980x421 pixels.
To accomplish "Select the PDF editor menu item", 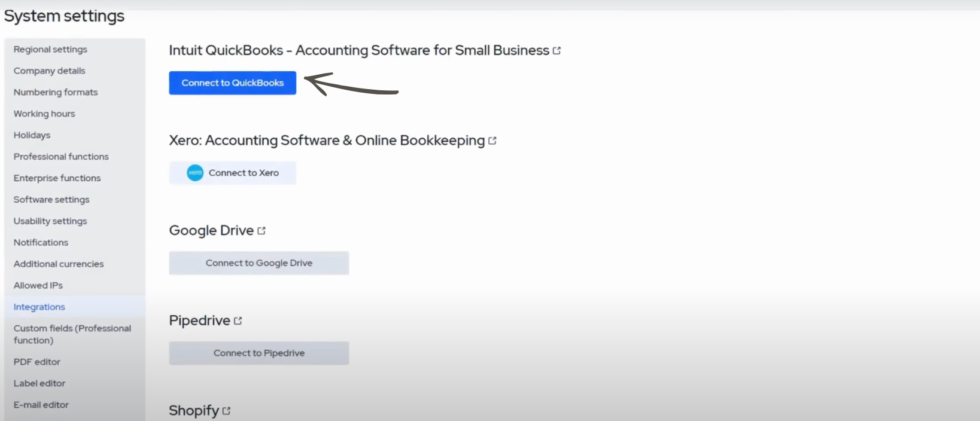I will coord(37,362).
